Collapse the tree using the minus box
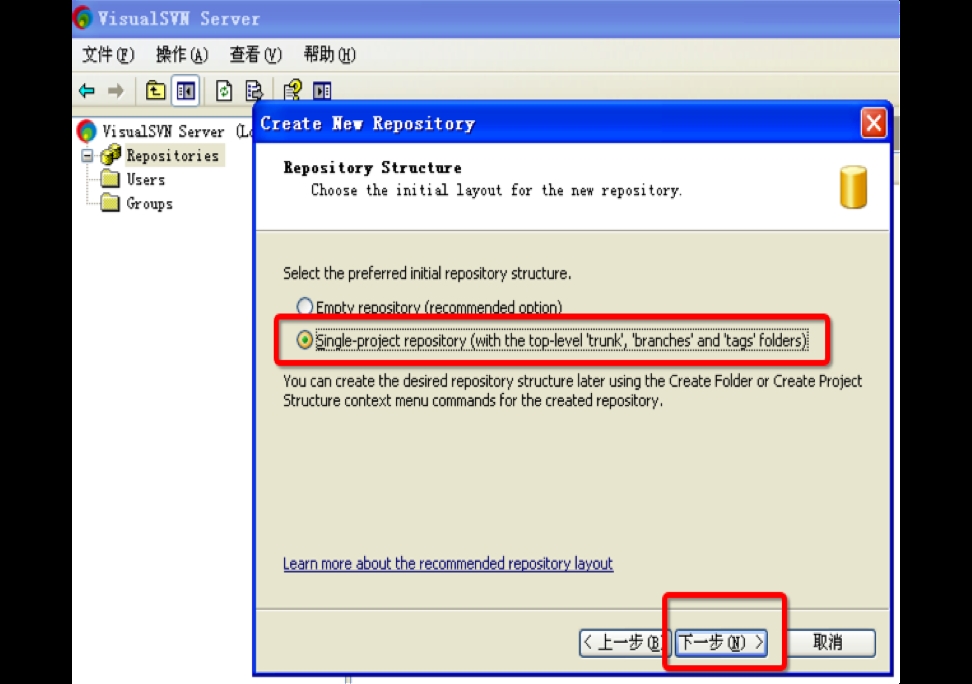The width and height of the screenshot is (972, 684). pyautogui.click(x=87, y=155)
